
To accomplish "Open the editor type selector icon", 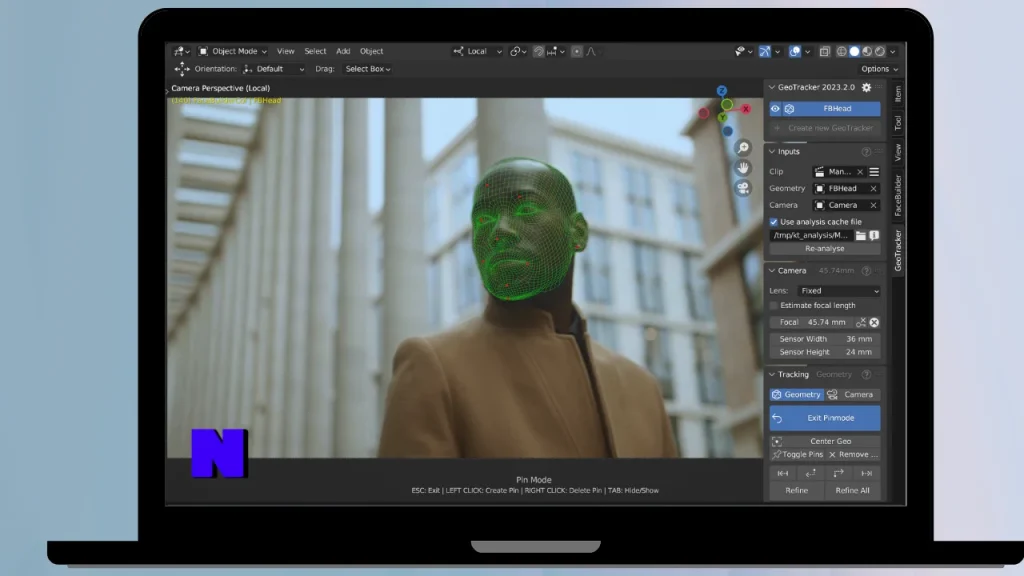I will point(181,51).
